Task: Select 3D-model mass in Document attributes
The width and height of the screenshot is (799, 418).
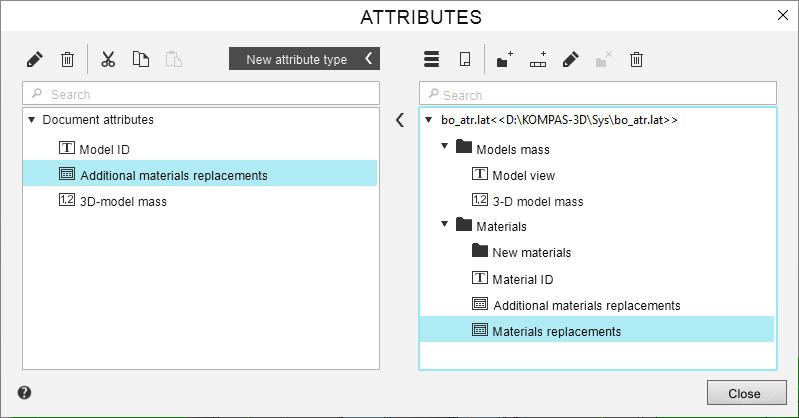Action: pyautogui.click(x=123, y=201)
